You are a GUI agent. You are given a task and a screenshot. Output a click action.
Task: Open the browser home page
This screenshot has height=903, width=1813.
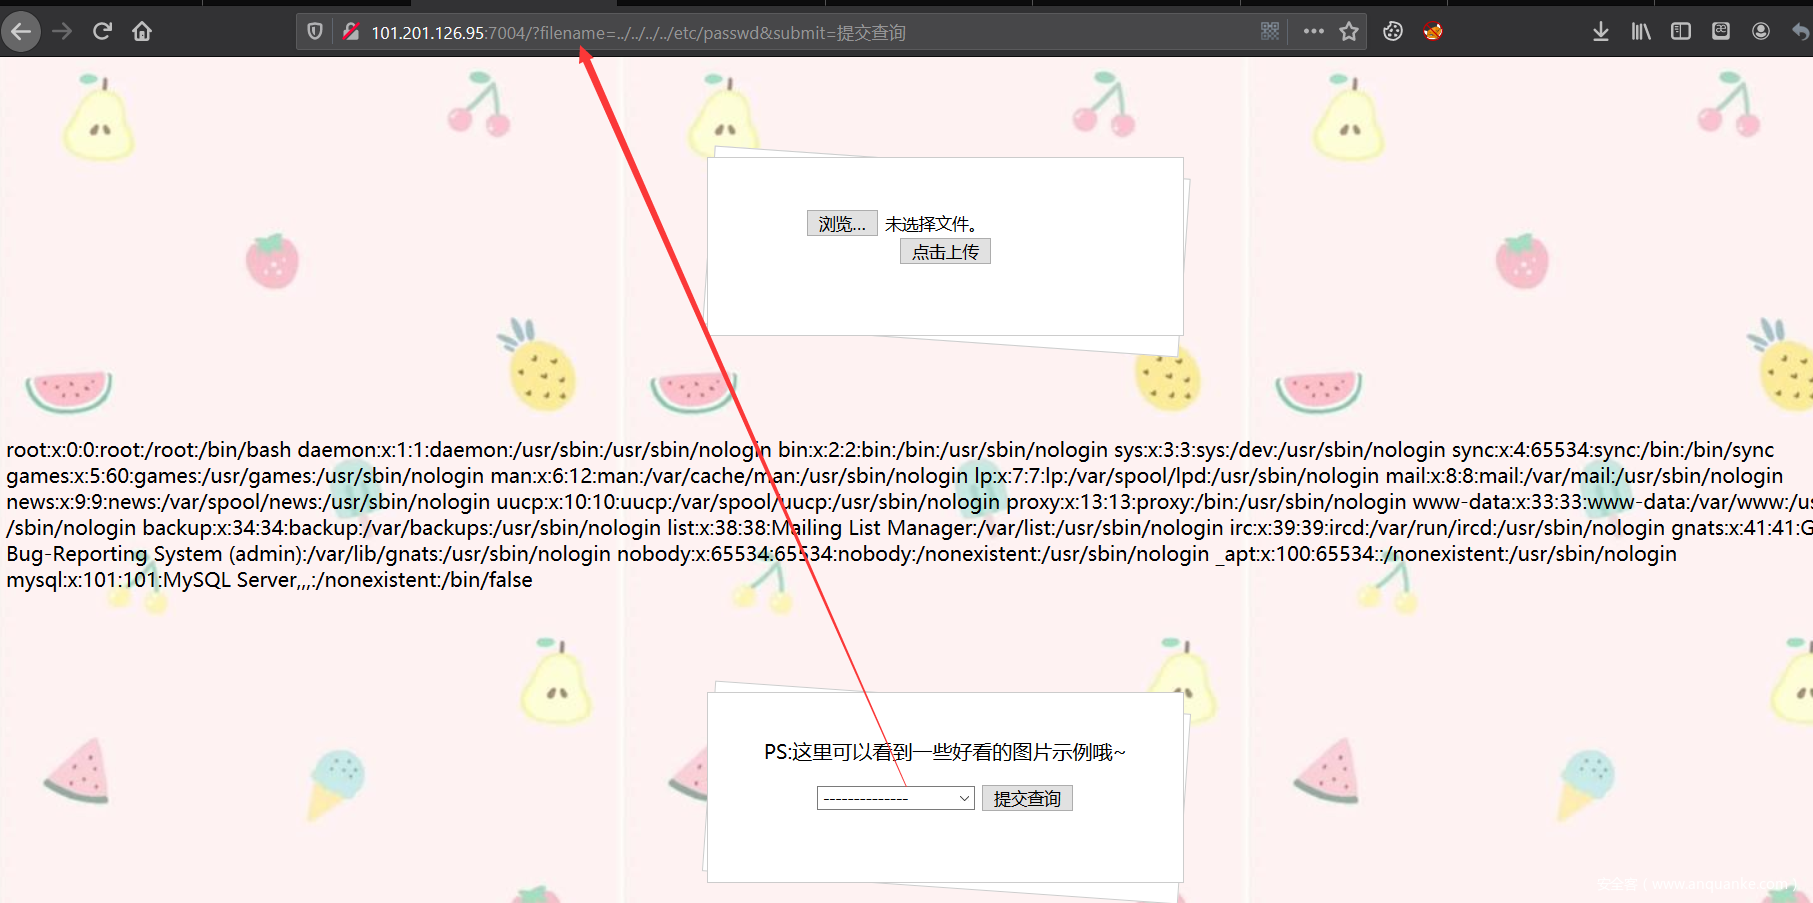click(142, 32)
